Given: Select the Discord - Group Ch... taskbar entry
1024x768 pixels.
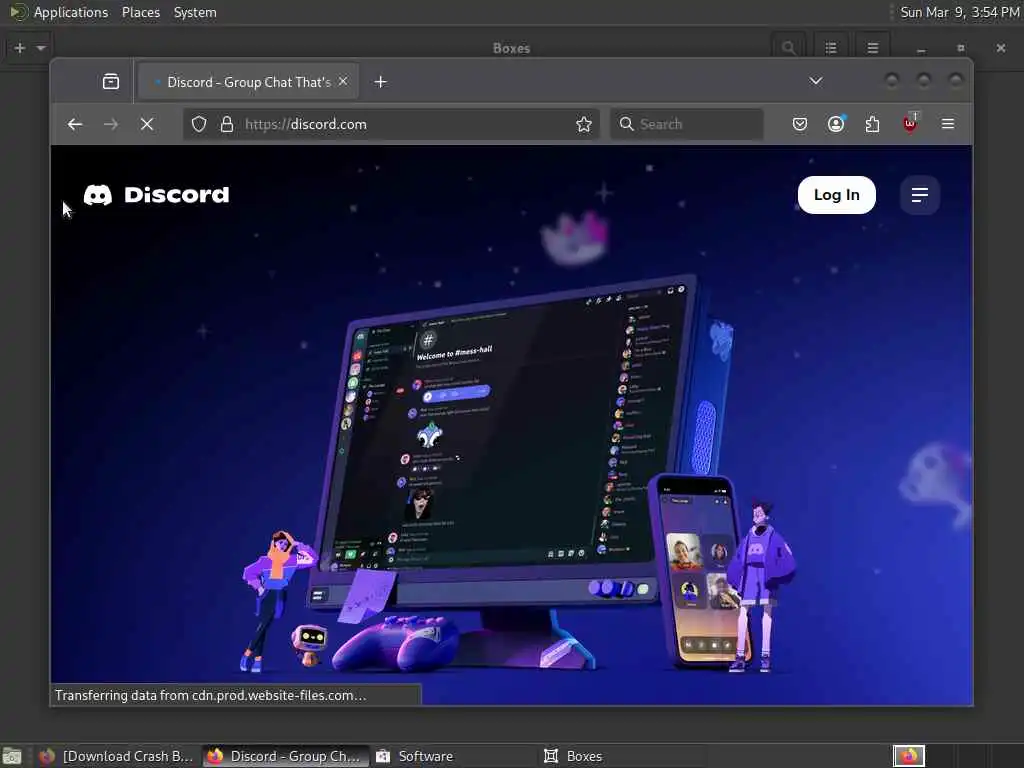Looking at the screenshot, I should coord(285,756).
